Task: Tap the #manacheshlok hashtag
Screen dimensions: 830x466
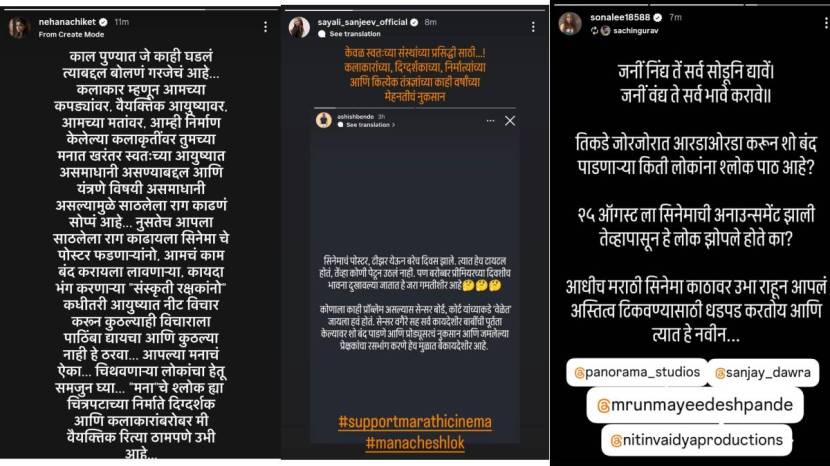Action: [x=415, y=443]
